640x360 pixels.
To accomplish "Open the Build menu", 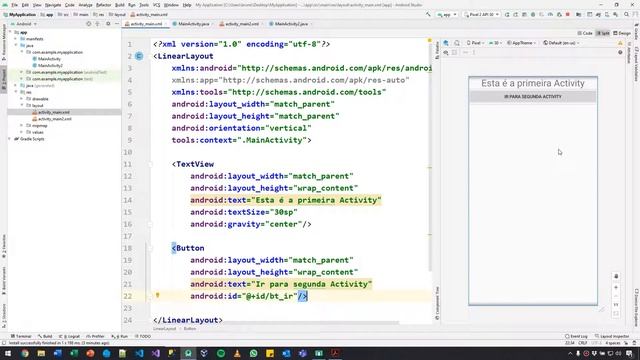I will pyautogui.click(x=120, y=5).
